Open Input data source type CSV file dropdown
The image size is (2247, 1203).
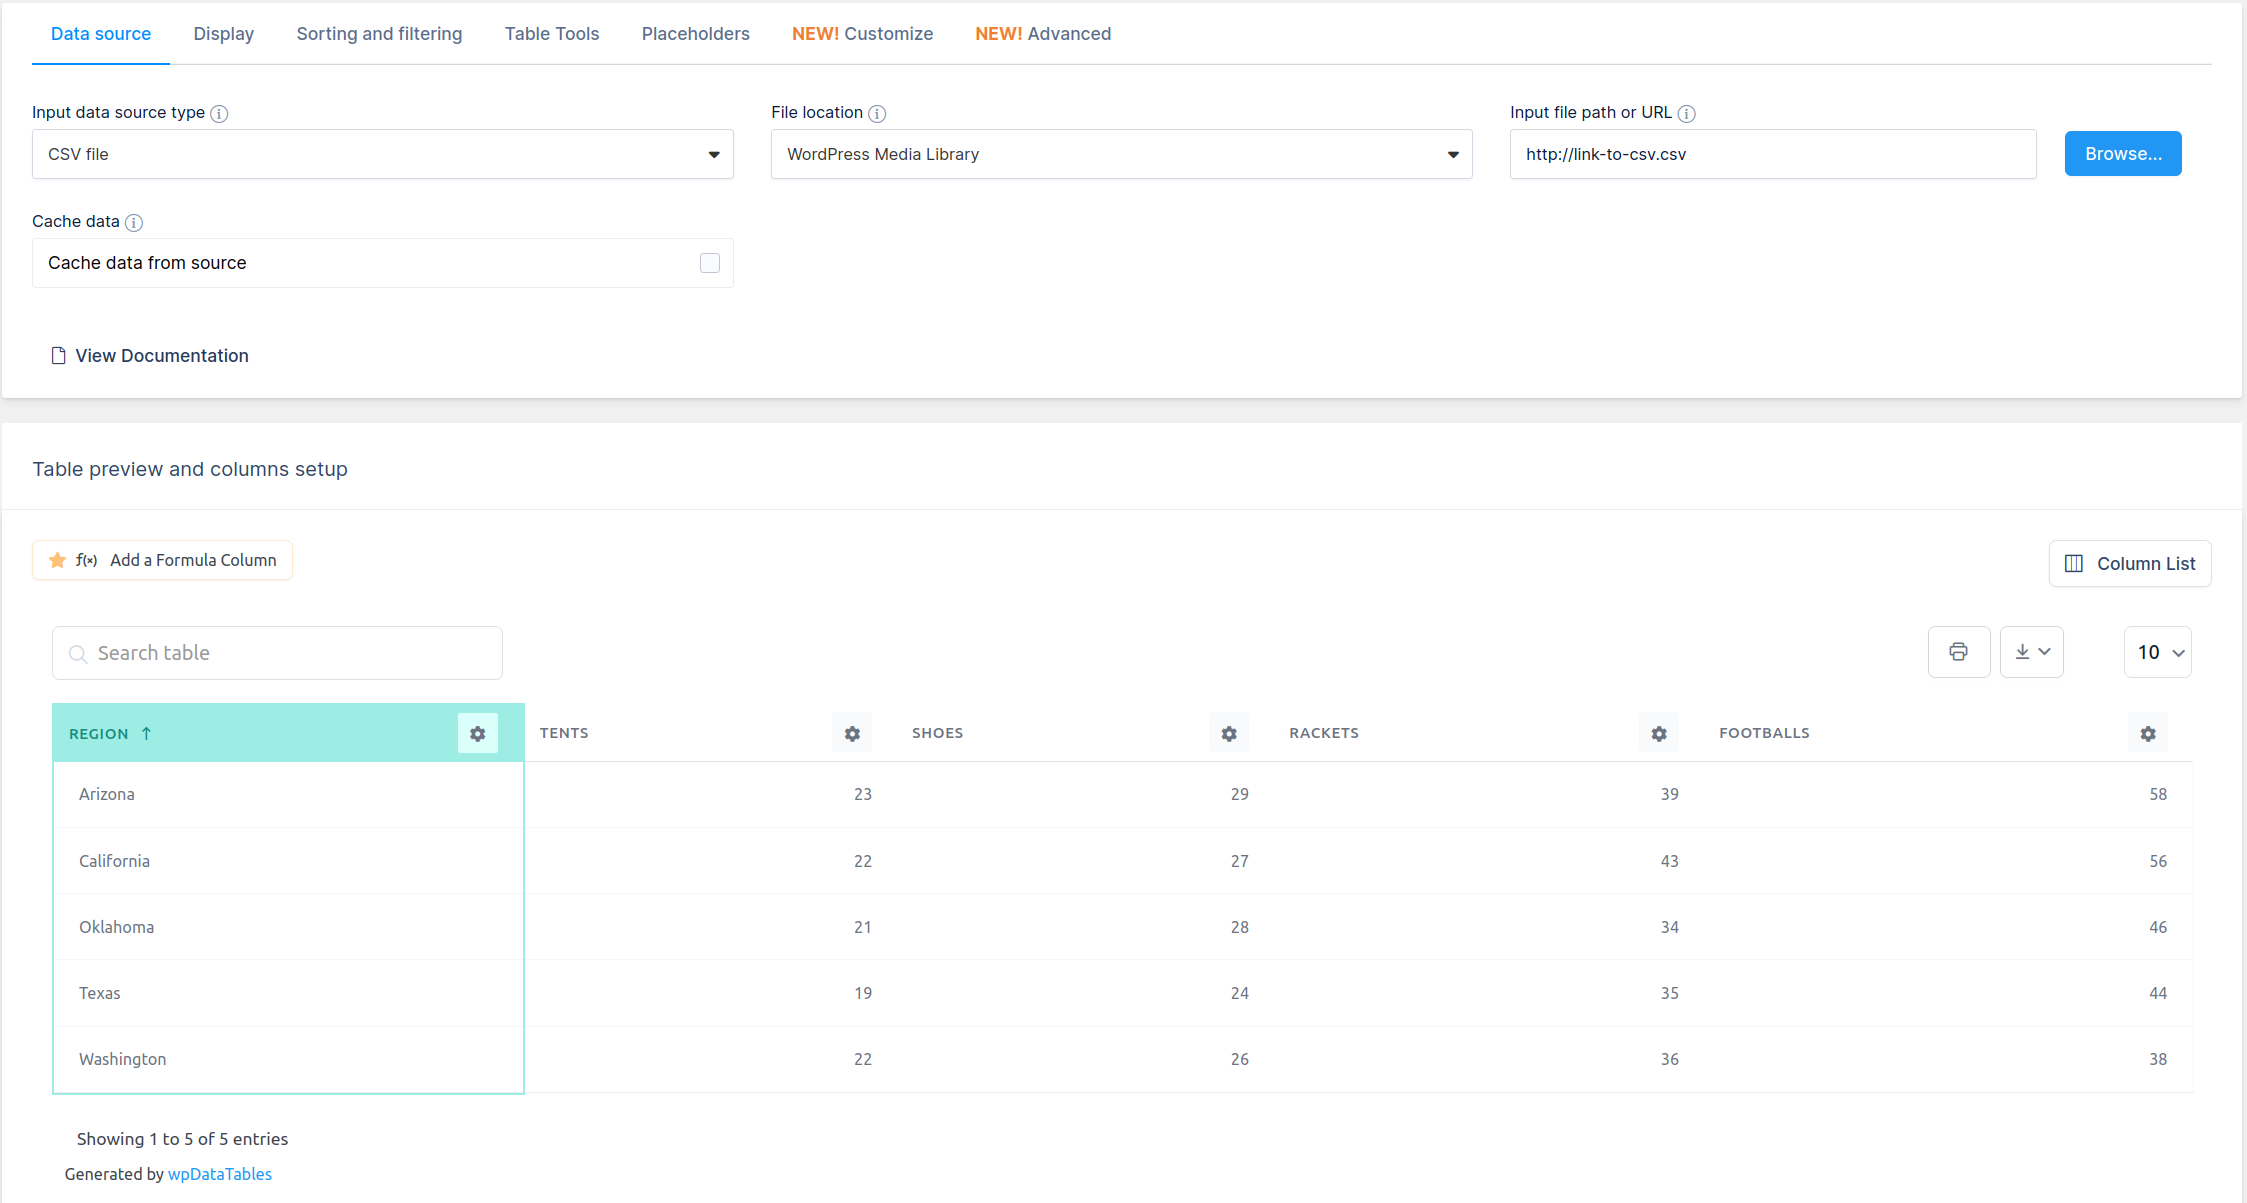coord(383,154)
